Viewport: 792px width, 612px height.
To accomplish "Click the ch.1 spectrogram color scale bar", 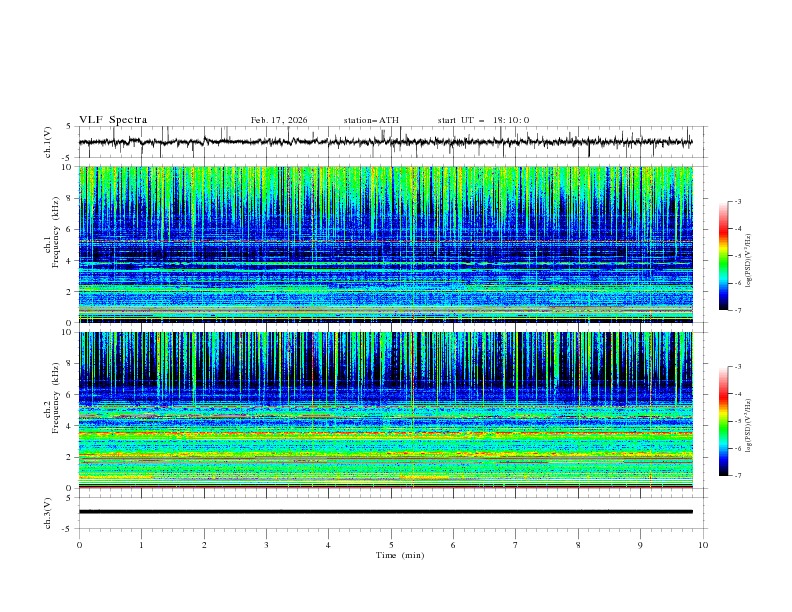I will click(x=723, y=256).
